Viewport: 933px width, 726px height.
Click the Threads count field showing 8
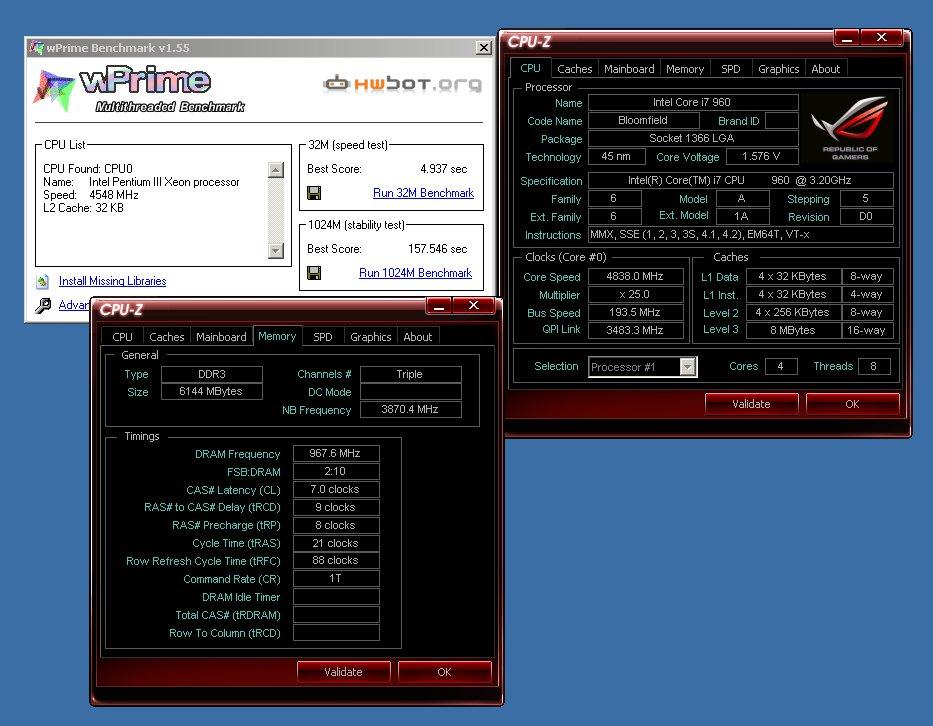coord(873,367)
